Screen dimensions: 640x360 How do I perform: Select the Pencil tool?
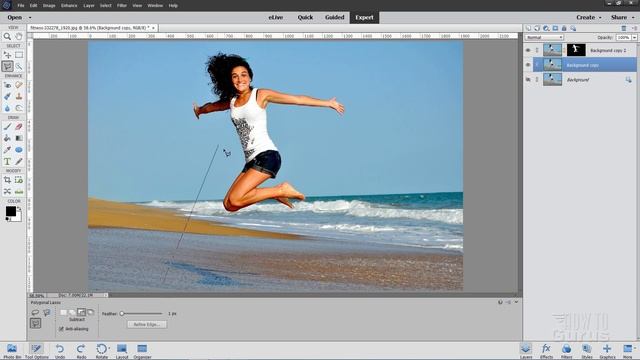(19, 162)
